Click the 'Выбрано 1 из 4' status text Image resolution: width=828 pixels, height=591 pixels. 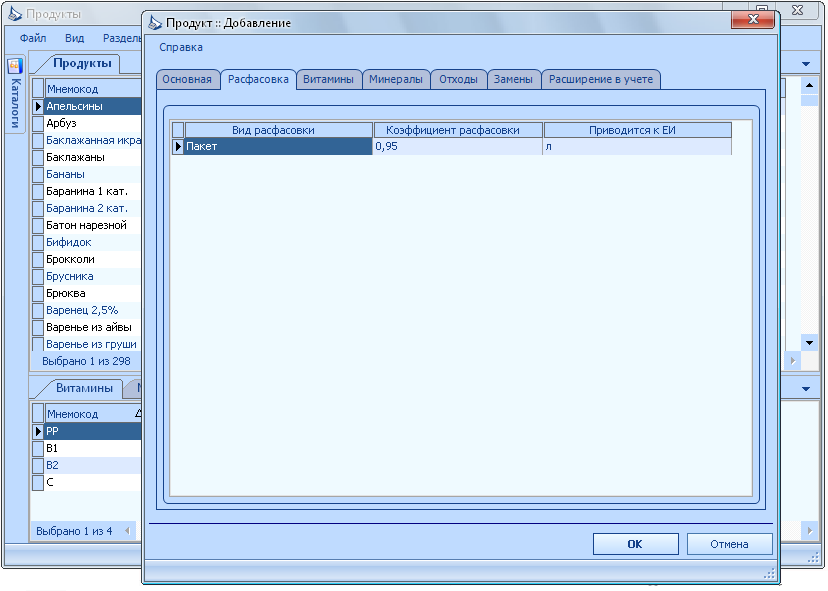point(74,531)
